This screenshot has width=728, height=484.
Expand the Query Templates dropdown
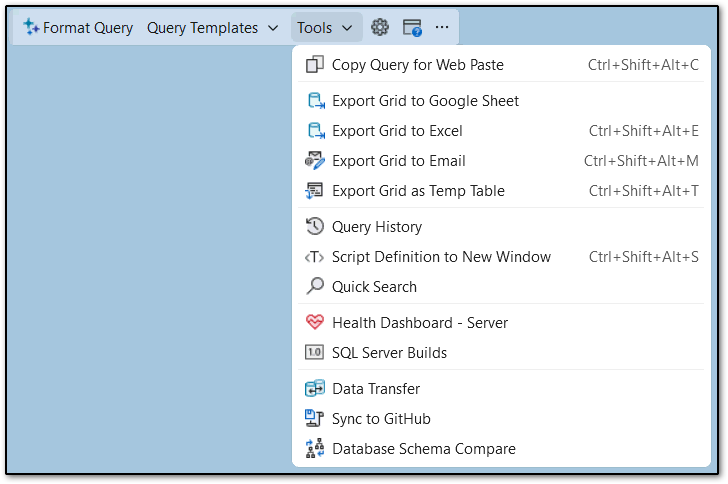212,28
